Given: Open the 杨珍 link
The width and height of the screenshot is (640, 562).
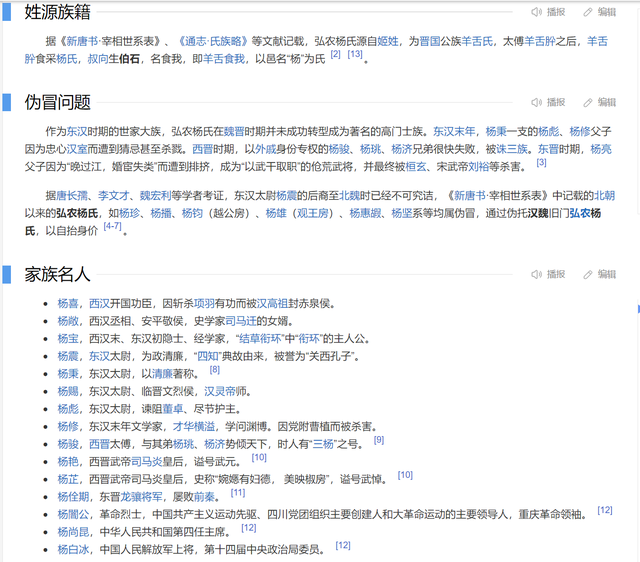Looking at the screenshot, I should coord(130,213).
